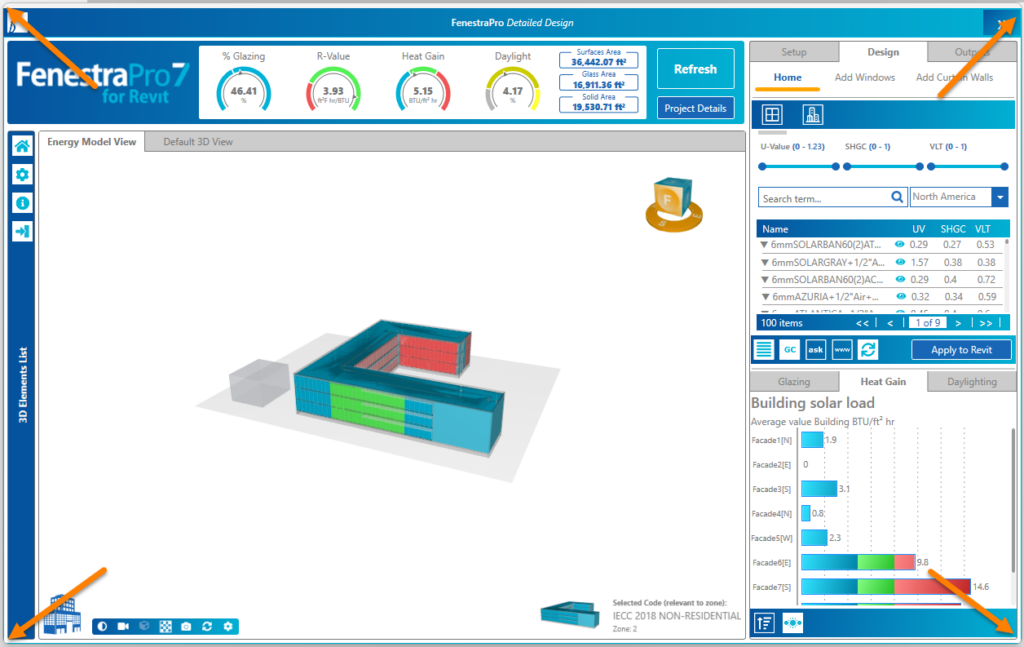
Task: Click the SHGC range slider right handle
Action: [x=920, y=166]
